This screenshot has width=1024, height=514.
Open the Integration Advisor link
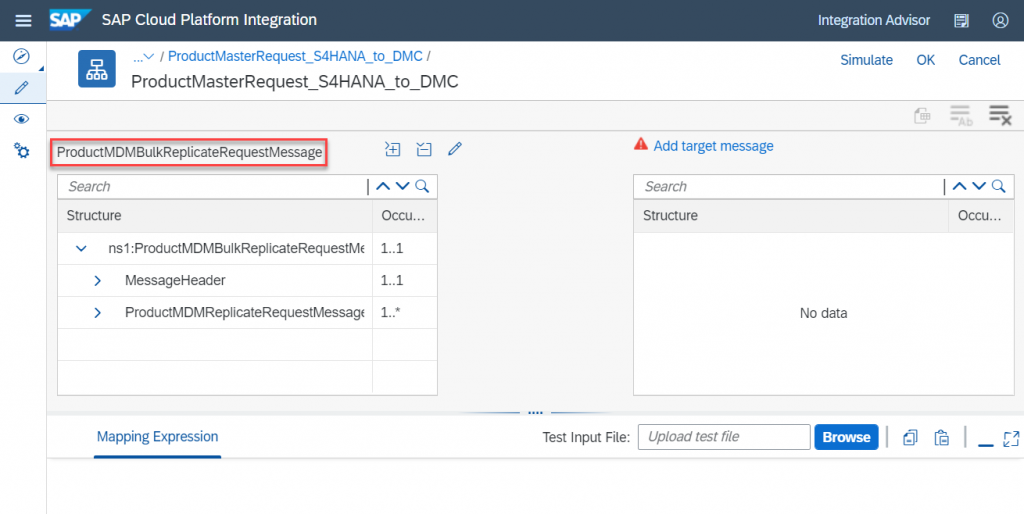tap(874, 20)
